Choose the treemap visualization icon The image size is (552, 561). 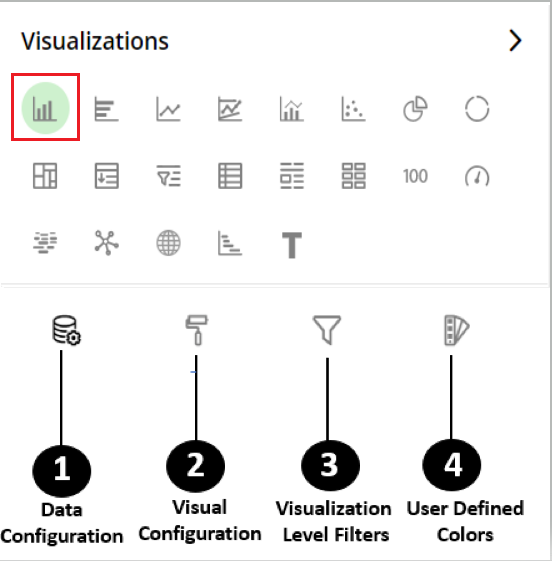[45, 176]
